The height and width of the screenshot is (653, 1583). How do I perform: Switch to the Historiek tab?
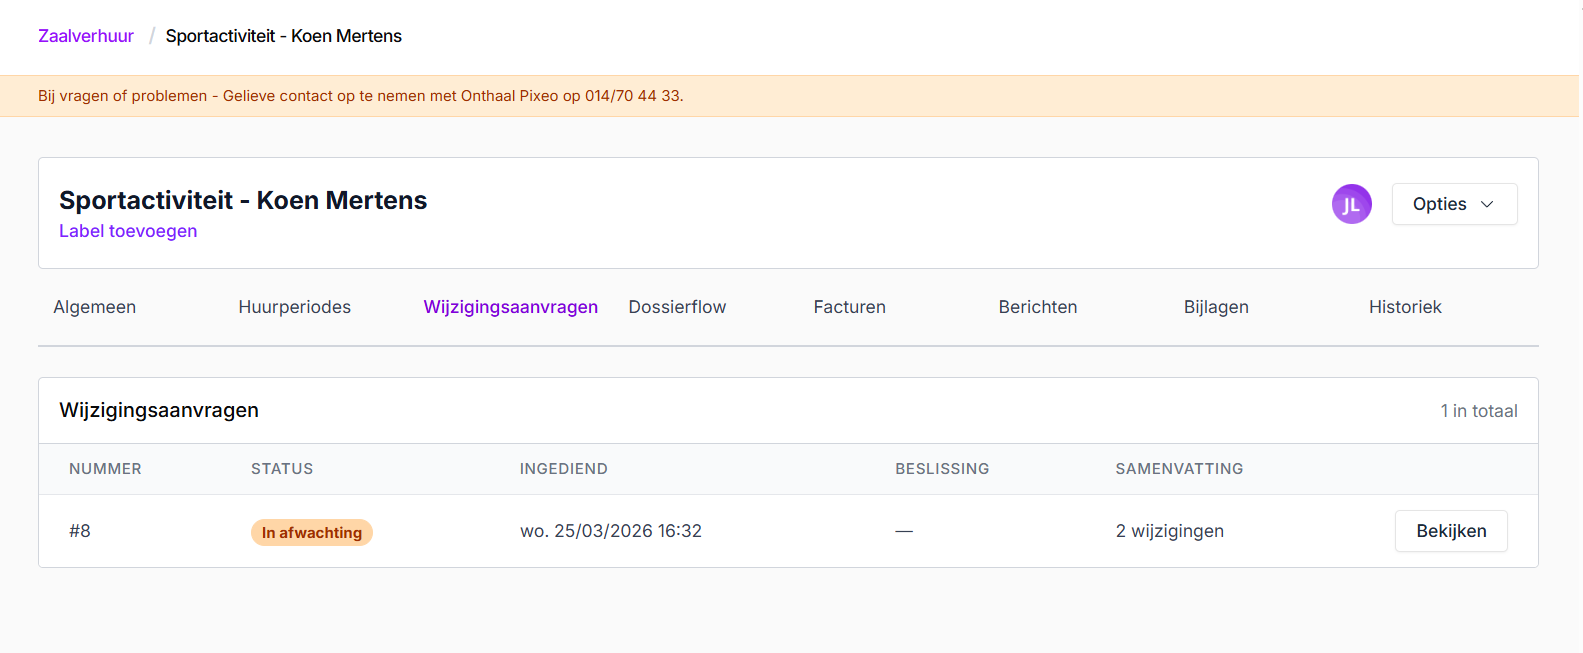(x=1404, y=307)
